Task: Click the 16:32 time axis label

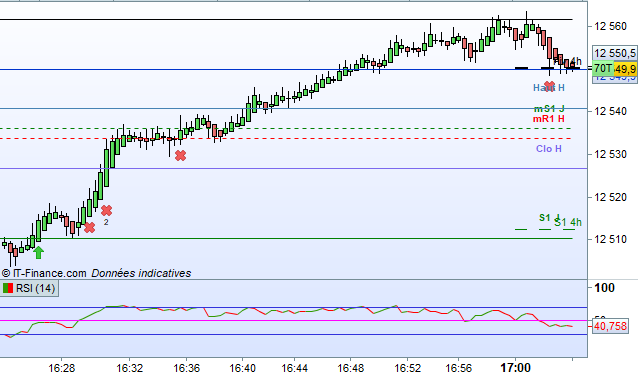Action: (129, 368)
